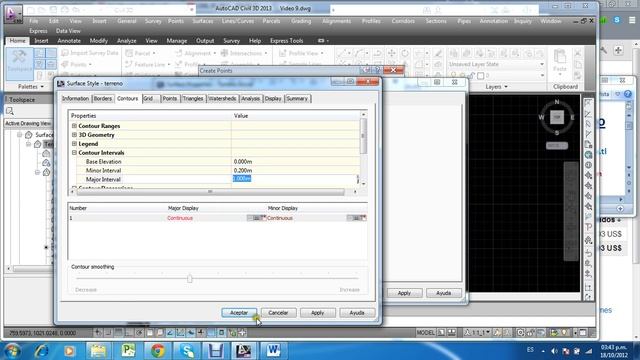Click the Minor Display Continuous cell
Screen dimensions: 640x360
280,218
